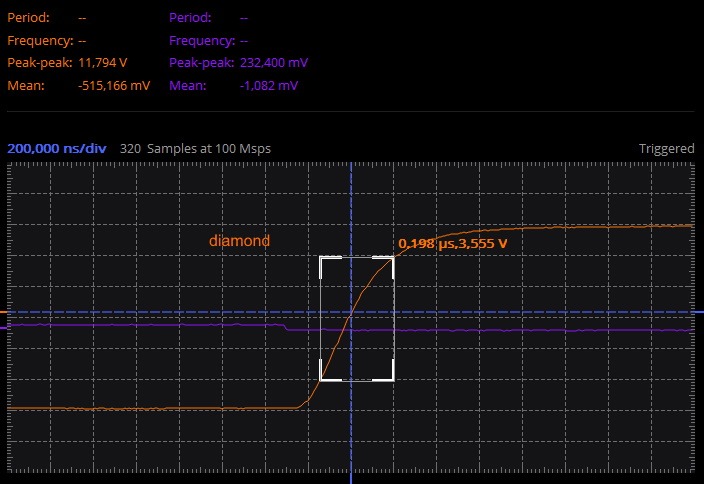704x484 pixels.
Task: Click the white zoom selection box
Action: coord(356,319)
